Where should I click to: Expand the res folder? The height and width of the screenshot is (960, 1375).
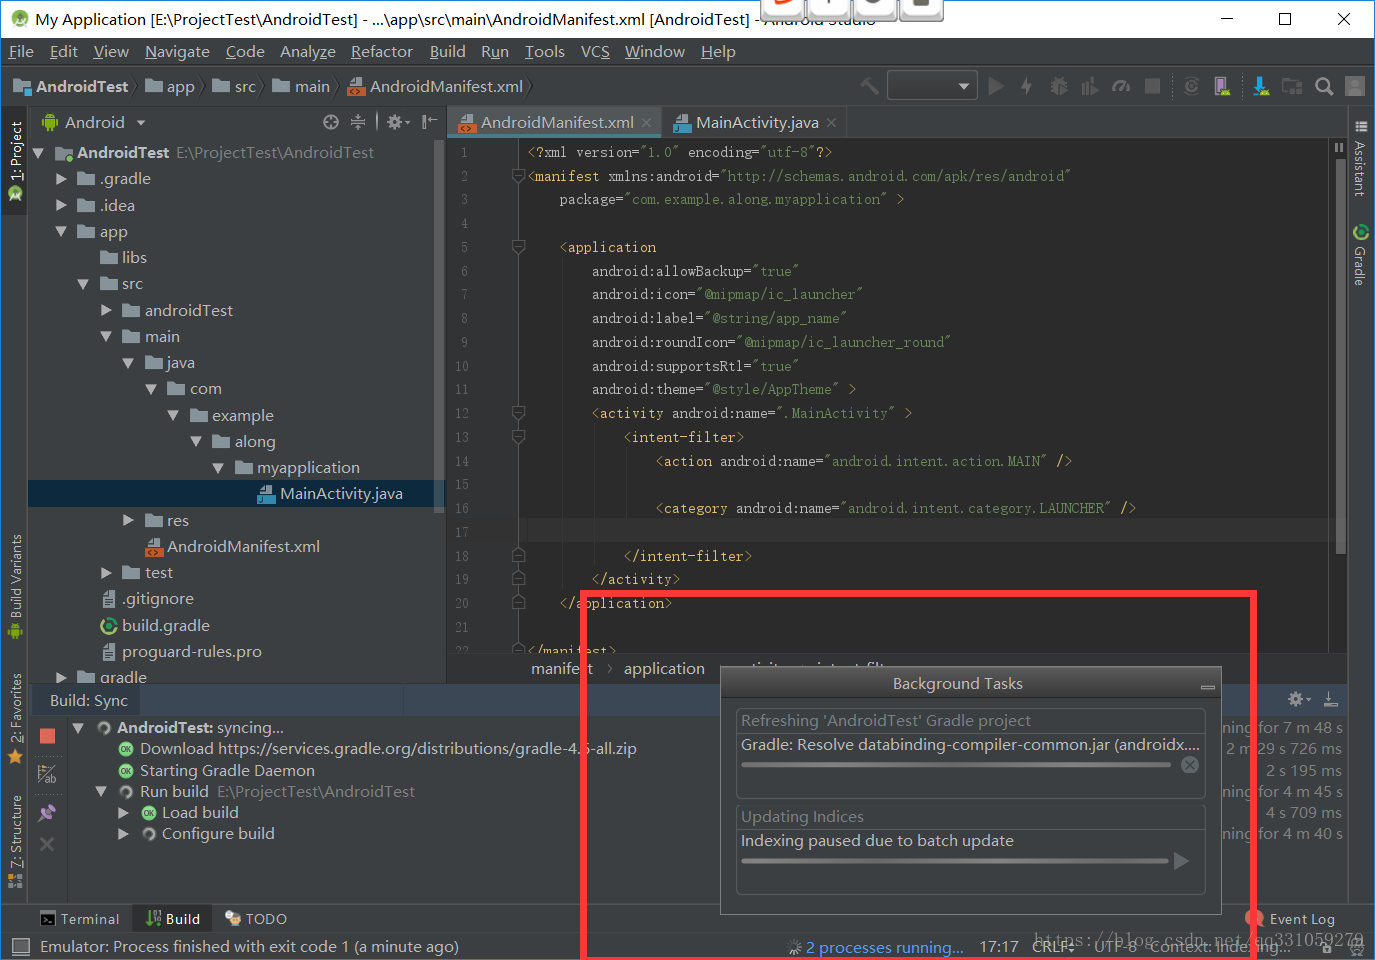(128, 520)
